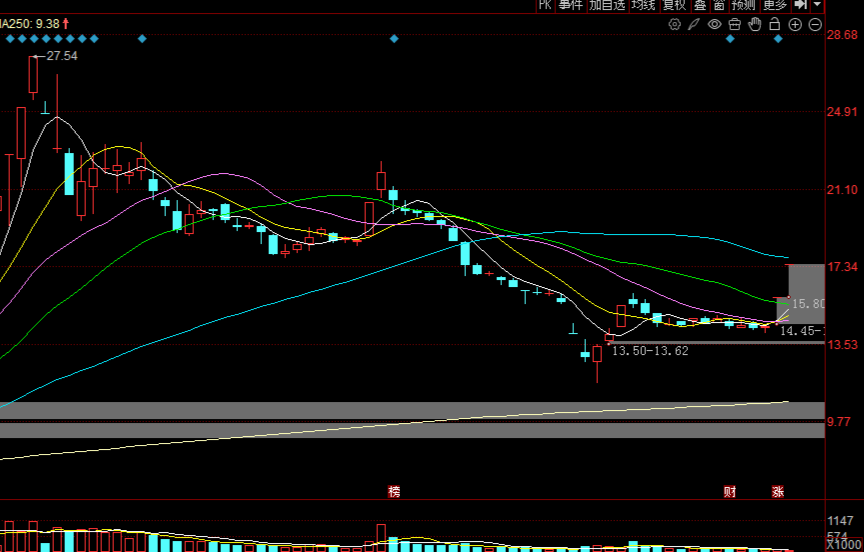Click the 涨 marker on time axis
Viewport: 864px width, 552px height.
[x=778, y=491]
